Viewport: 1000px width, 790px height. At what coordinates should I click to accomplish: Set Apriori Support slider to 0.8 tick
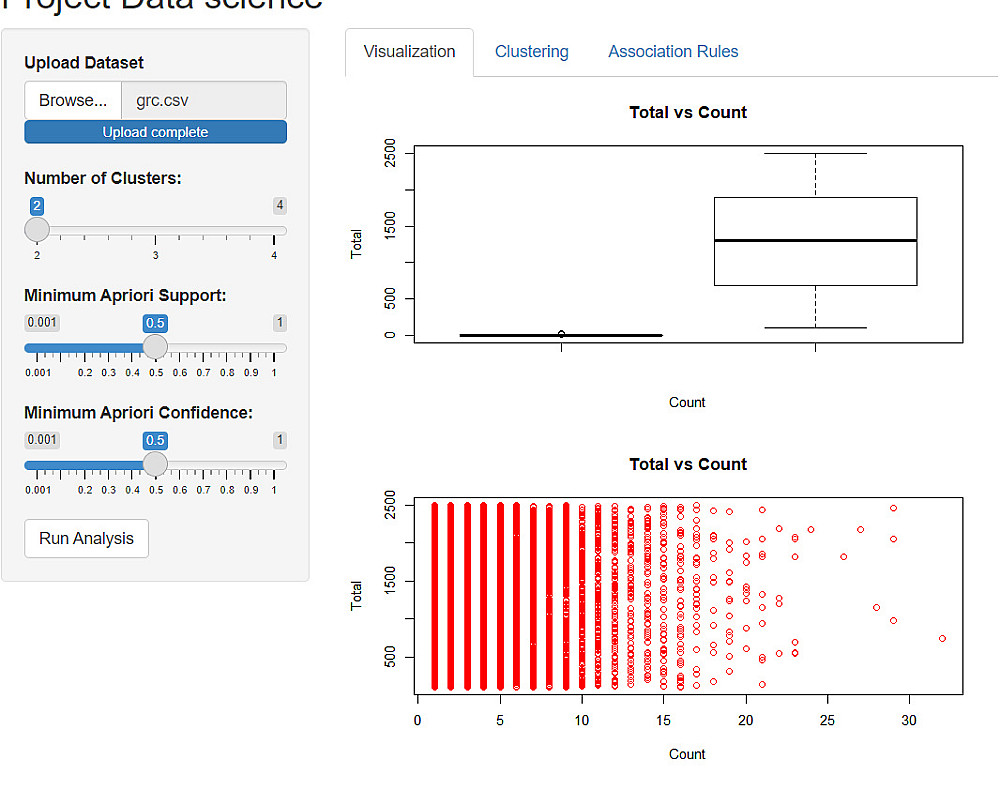pyautogui.click(x=227, y=348)
